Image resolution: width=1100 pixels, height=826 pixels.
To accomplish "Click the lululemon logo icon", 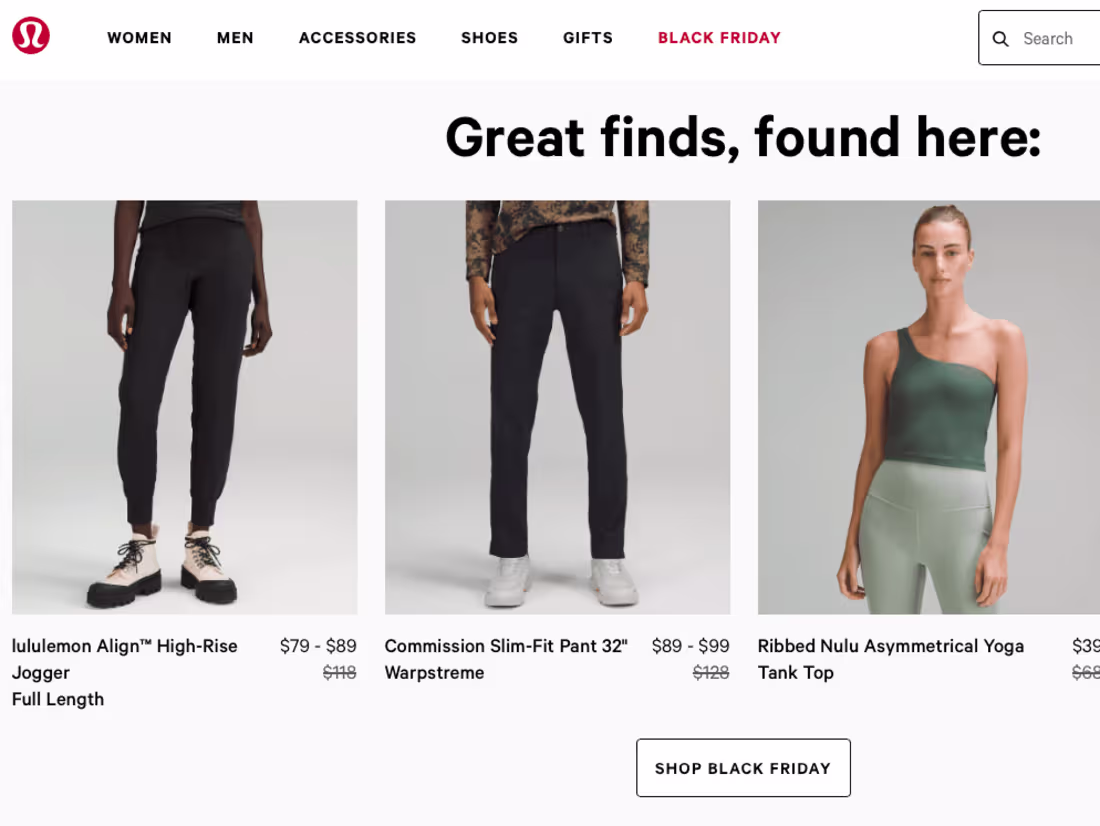I will point(31,35).
